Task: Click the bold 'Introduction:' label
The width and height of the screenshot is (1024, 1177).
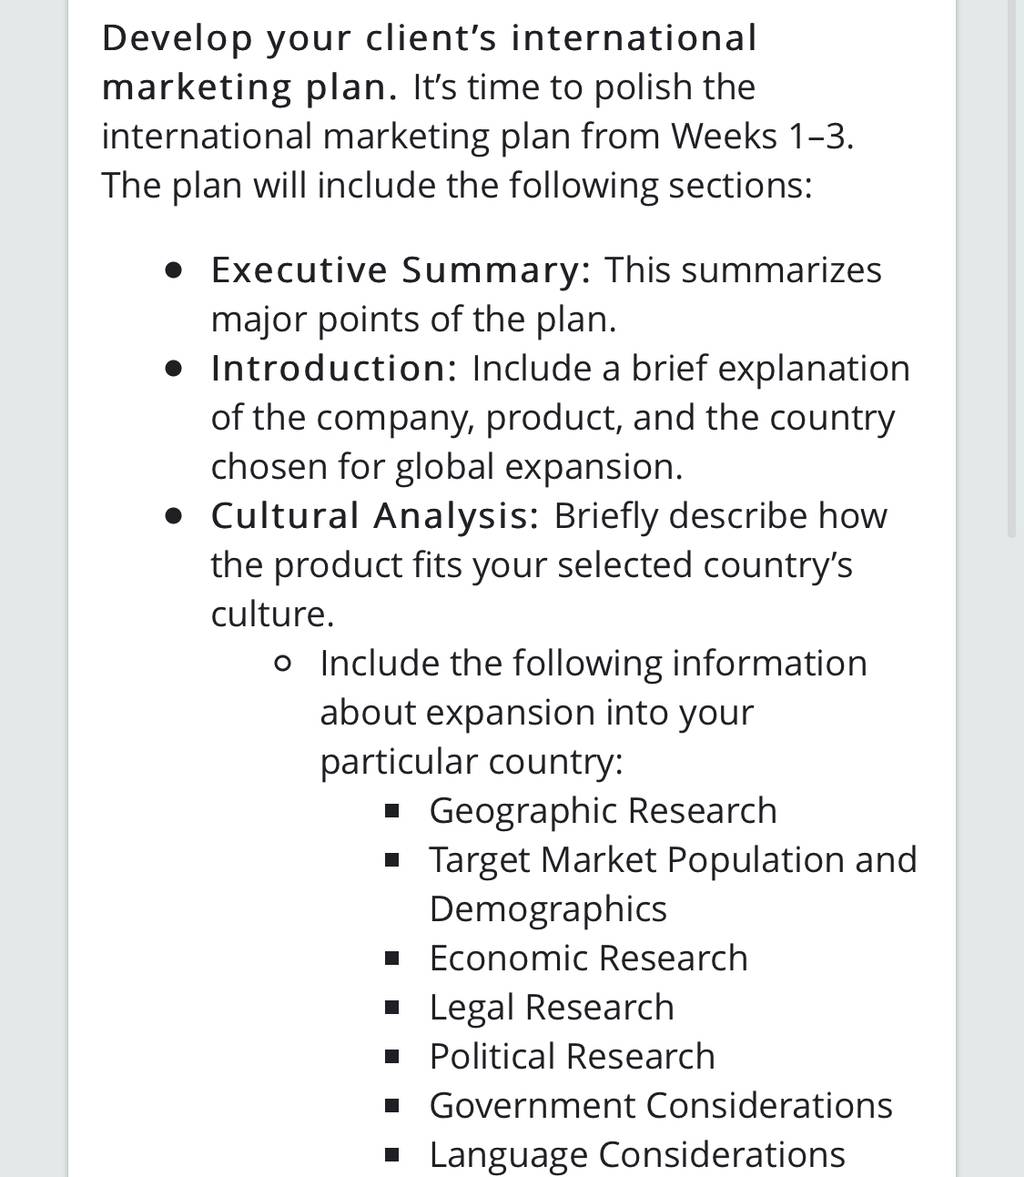Action: point(334,369)
